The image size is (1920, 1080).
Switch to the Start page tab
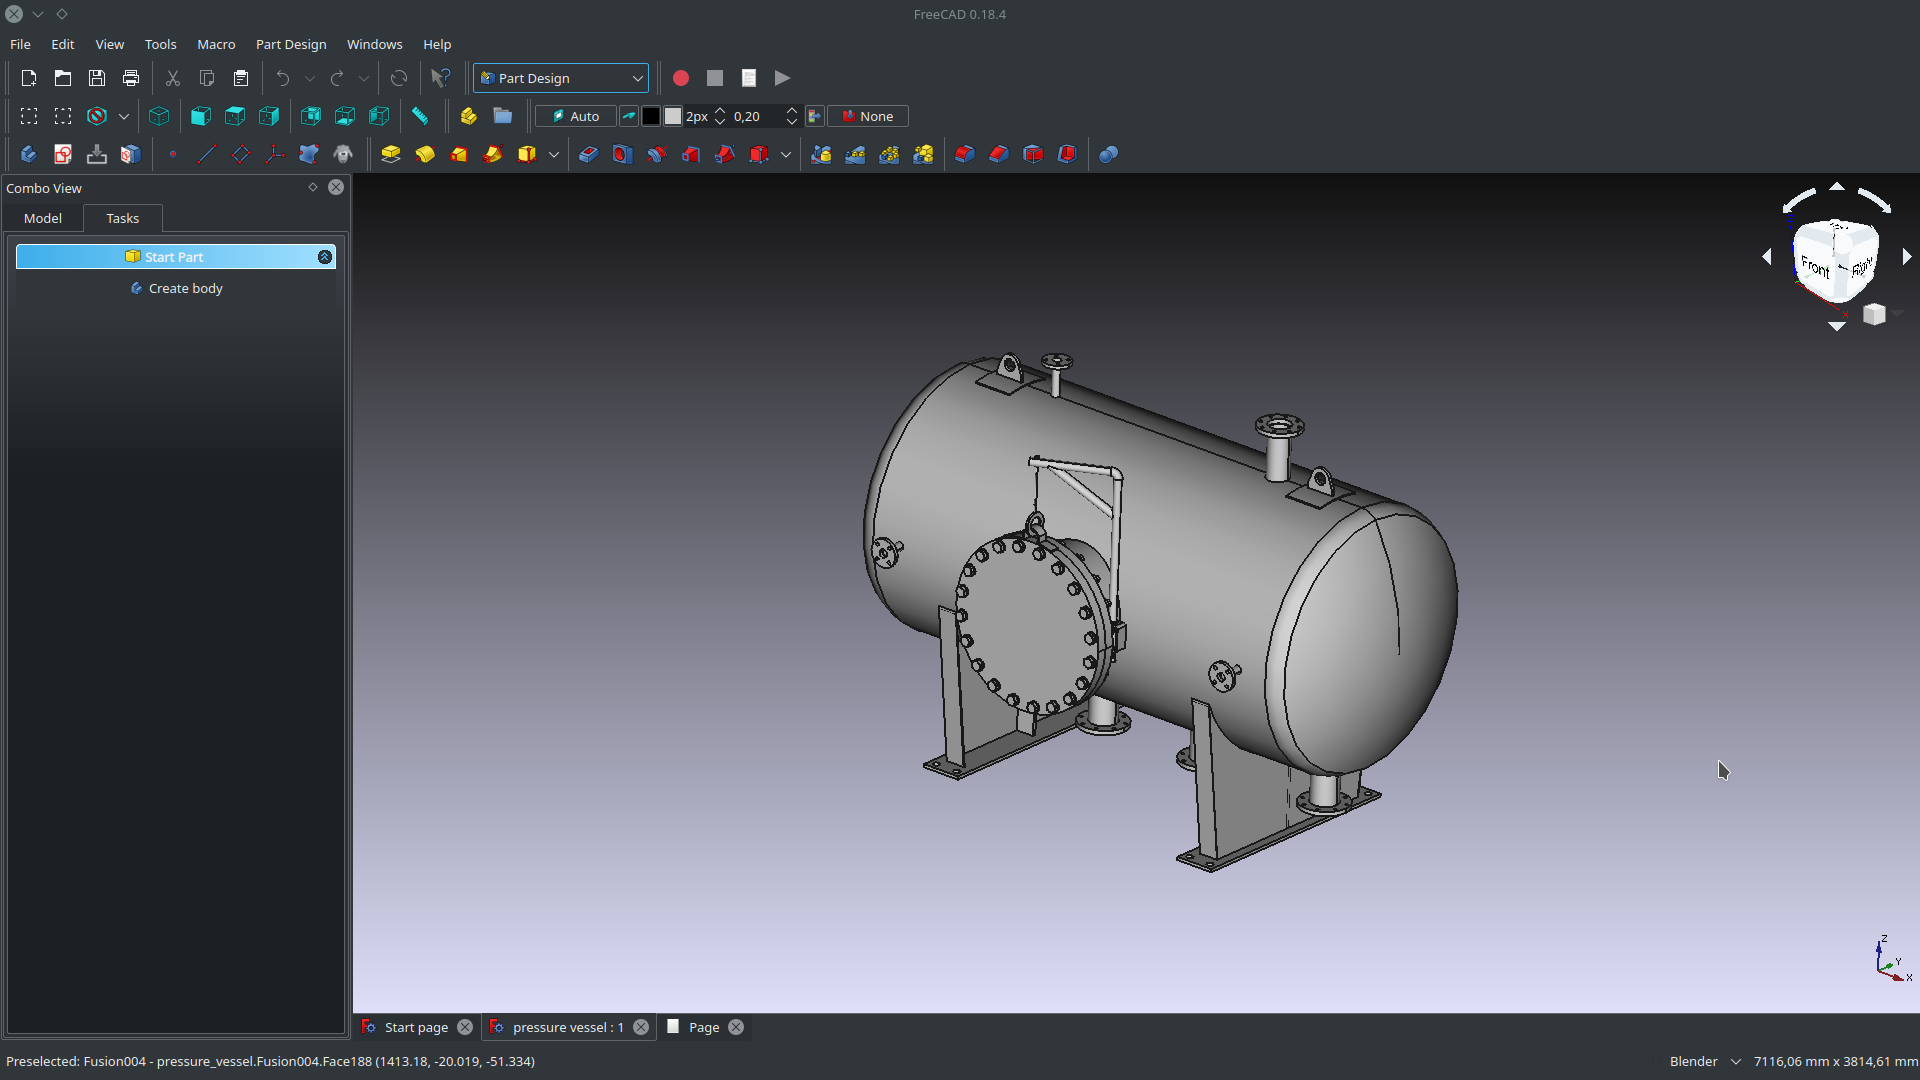416,1027
